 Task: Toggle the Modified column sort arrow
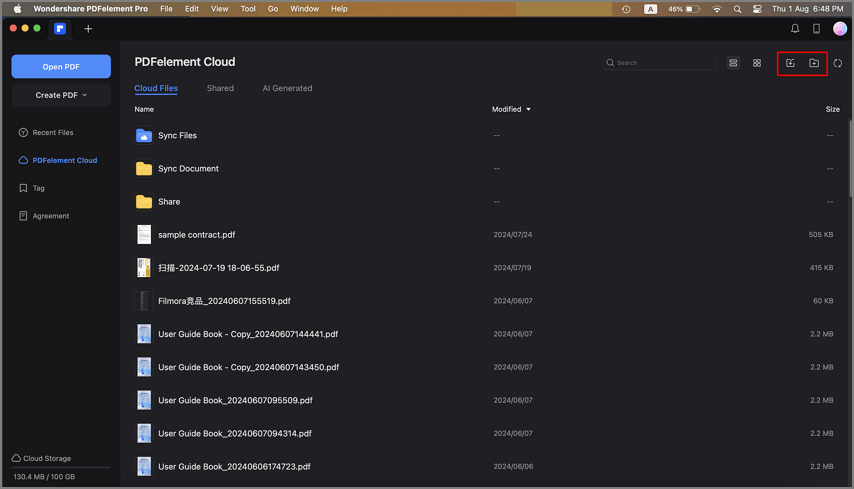[529, 109]
